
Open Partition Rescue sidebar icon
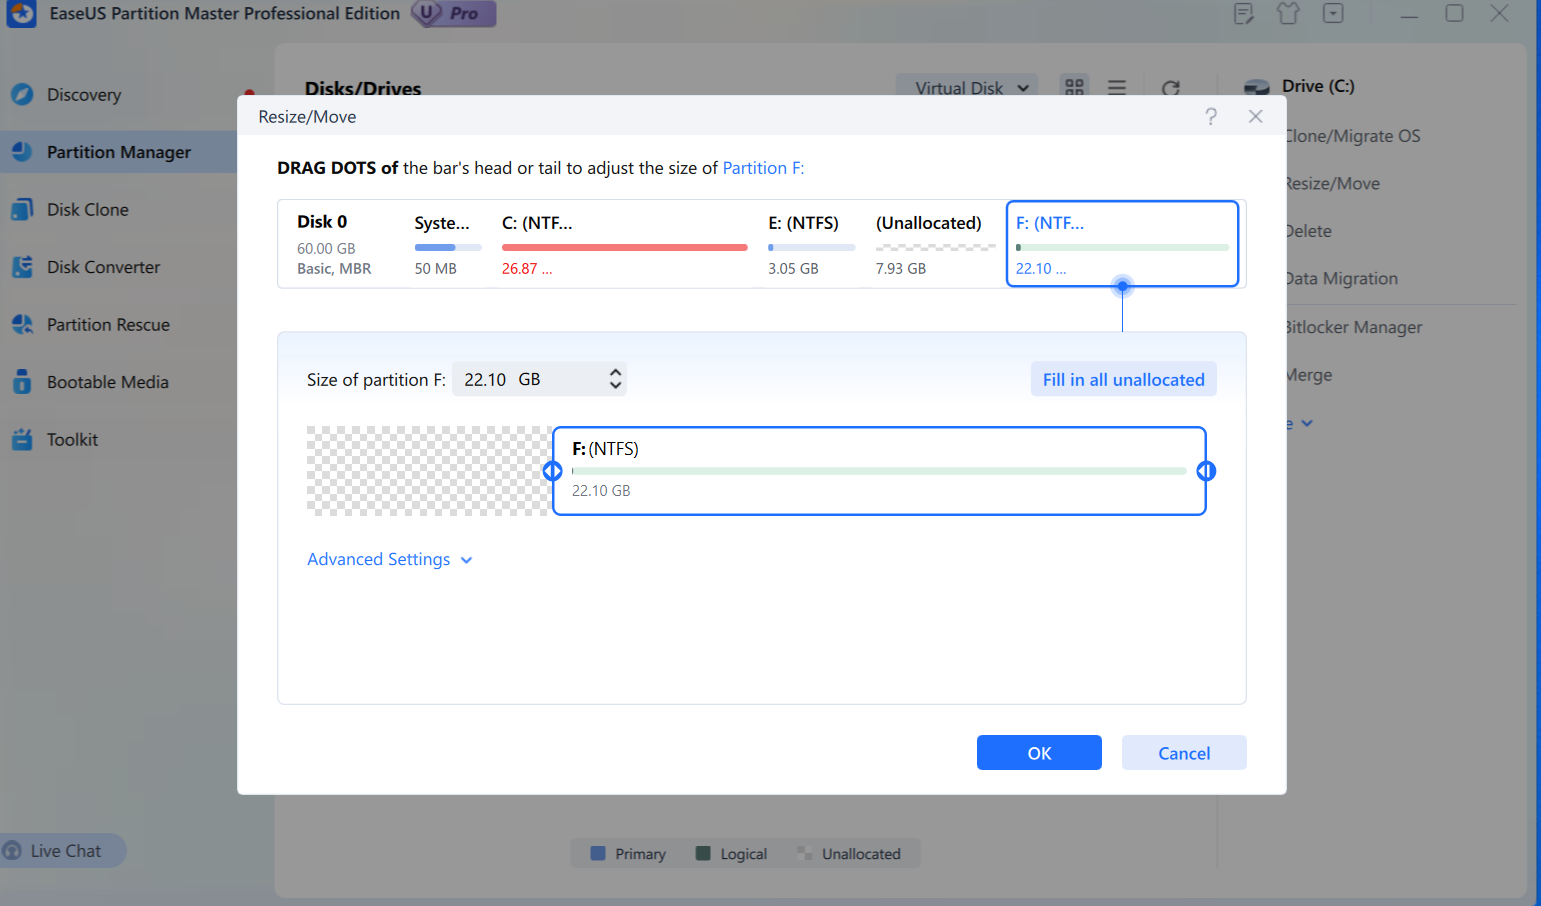point(22,324)
